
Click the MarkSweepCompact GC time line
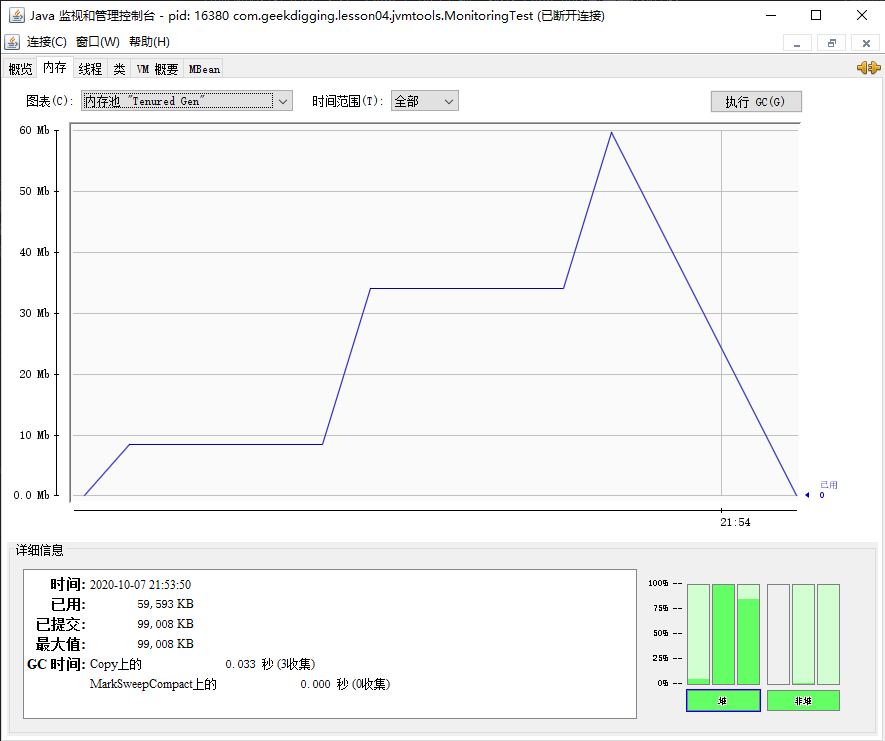pyautogui.click(x=240, y=684)
